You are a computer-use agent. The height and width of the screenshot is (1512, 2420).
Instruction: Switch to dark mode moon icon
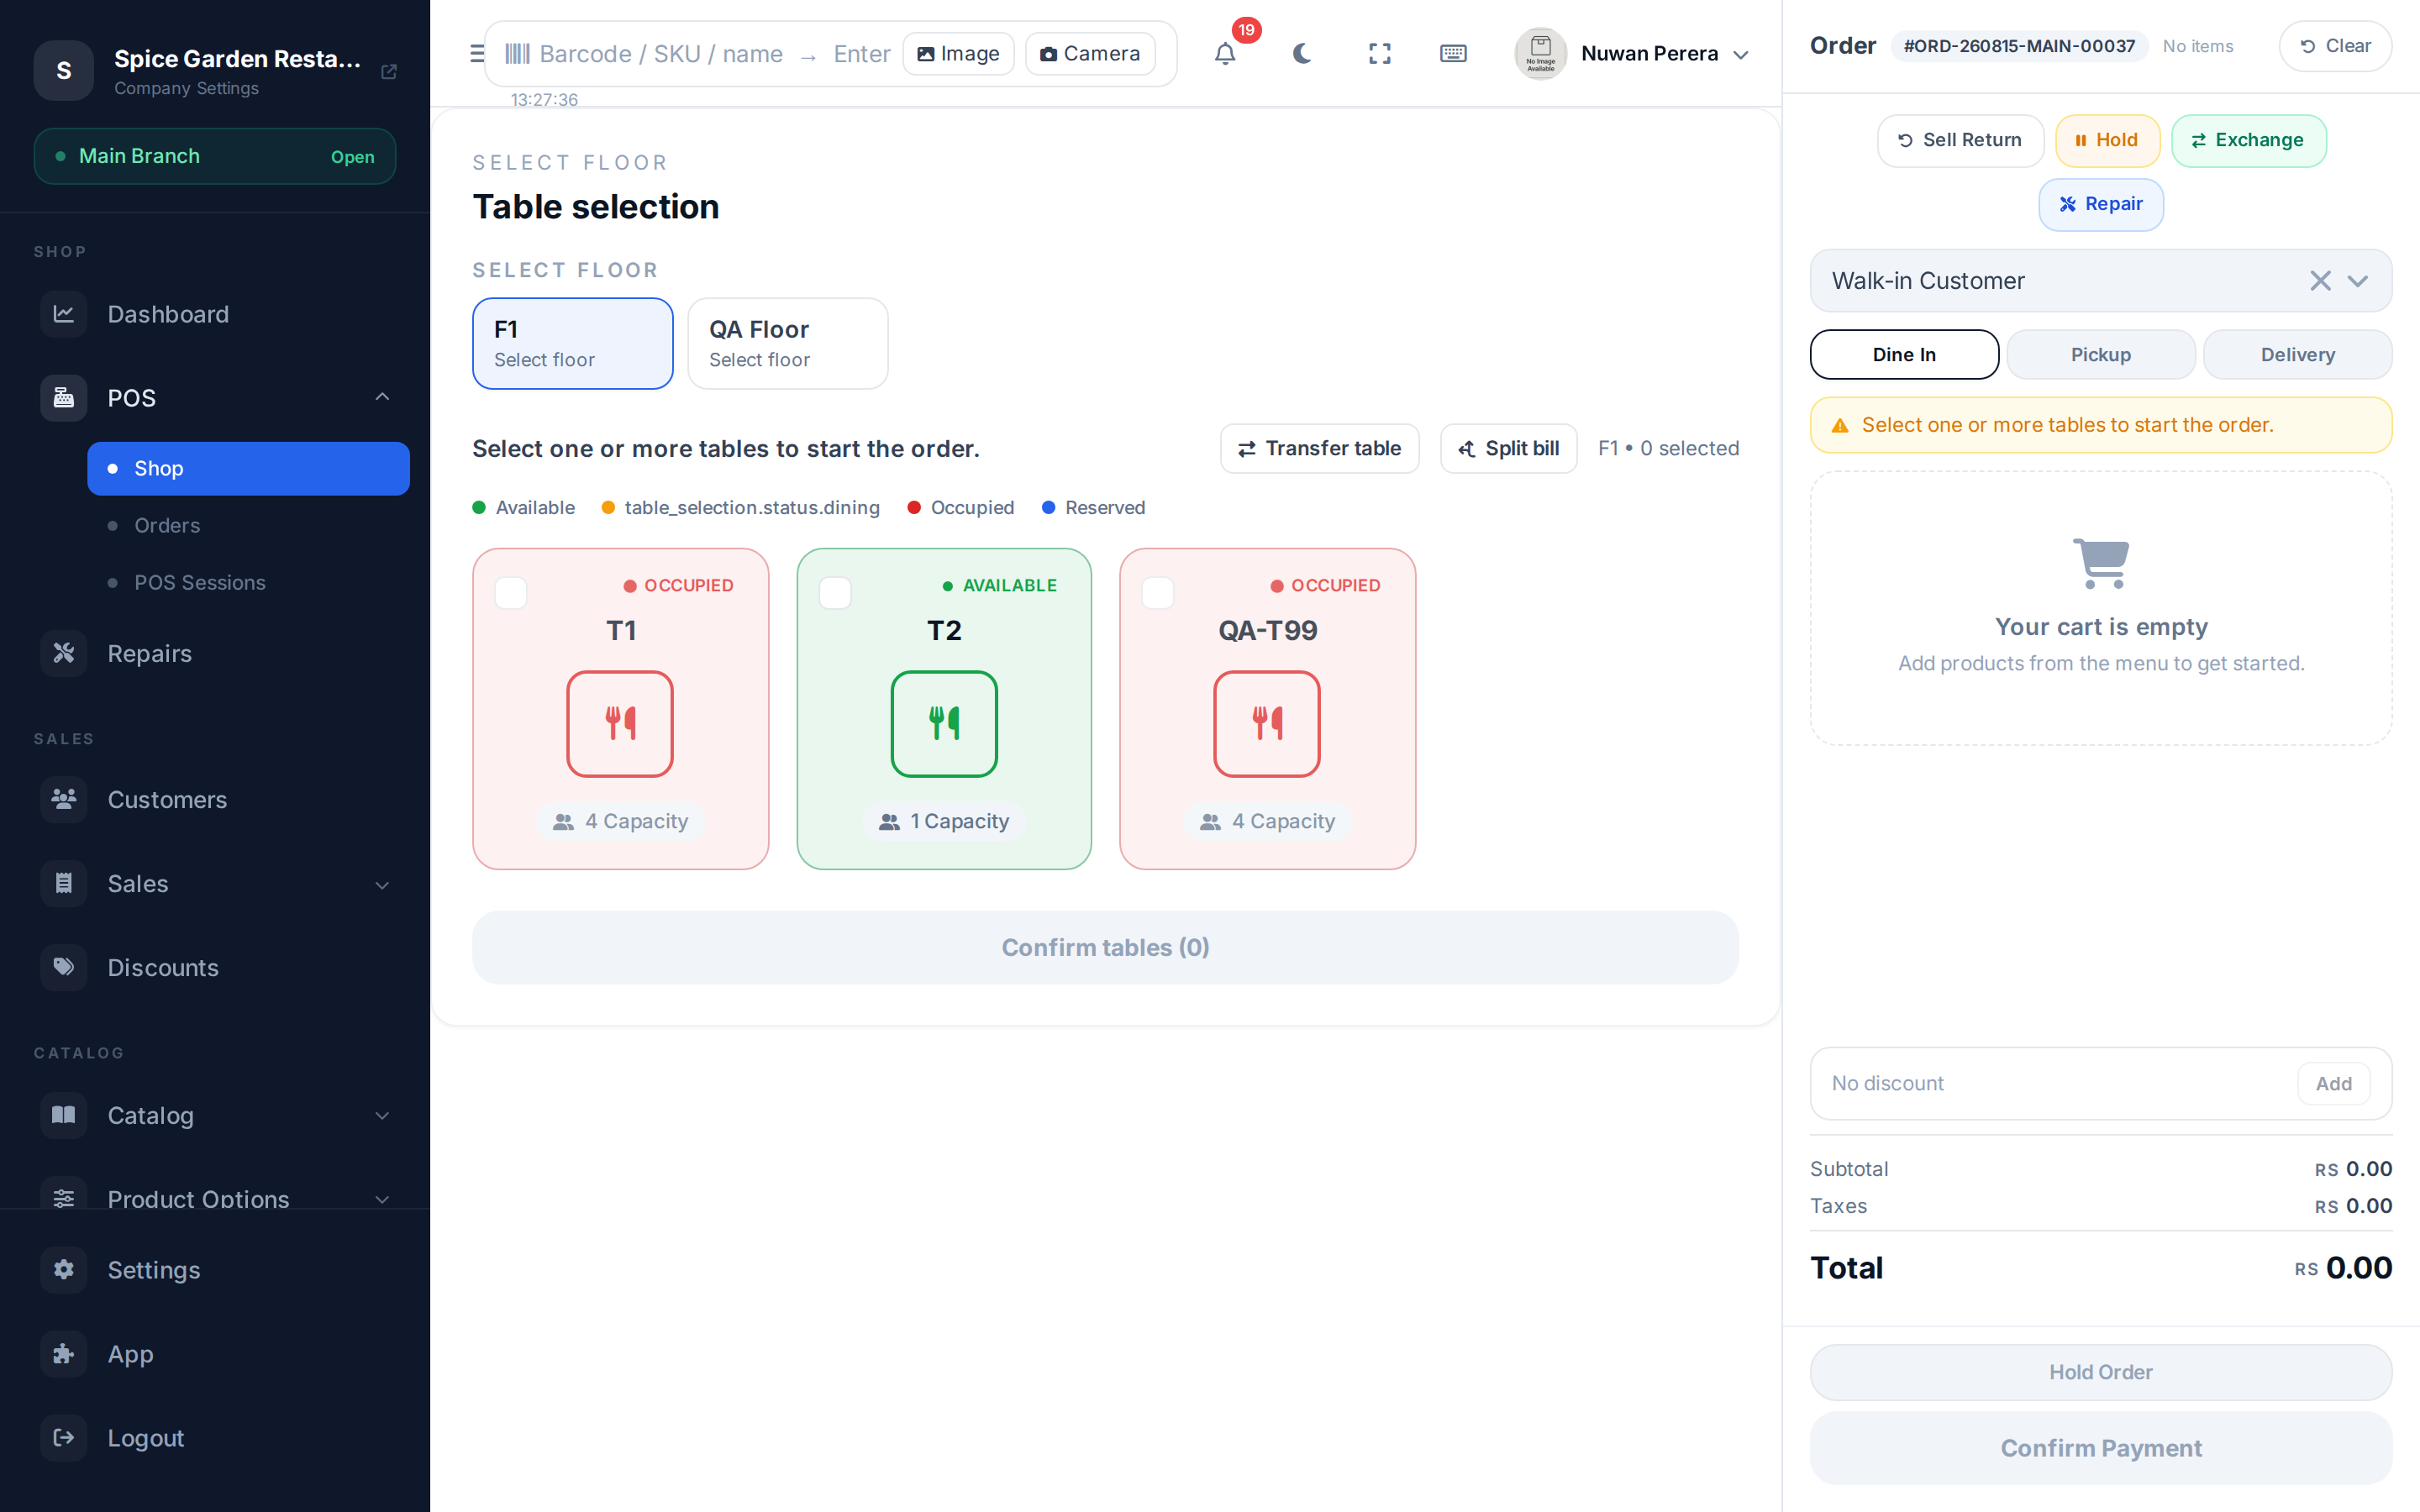(1302, 54)
